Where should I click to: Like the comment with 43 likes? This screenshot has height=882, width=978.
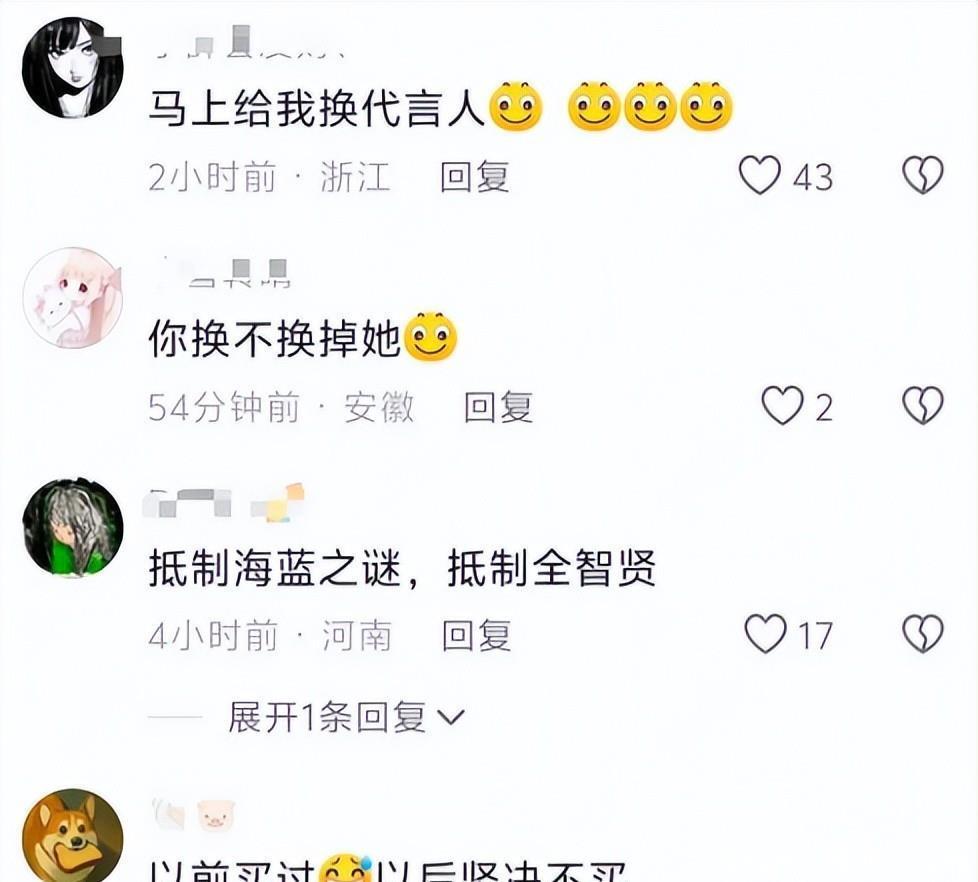tap(760, 175)
